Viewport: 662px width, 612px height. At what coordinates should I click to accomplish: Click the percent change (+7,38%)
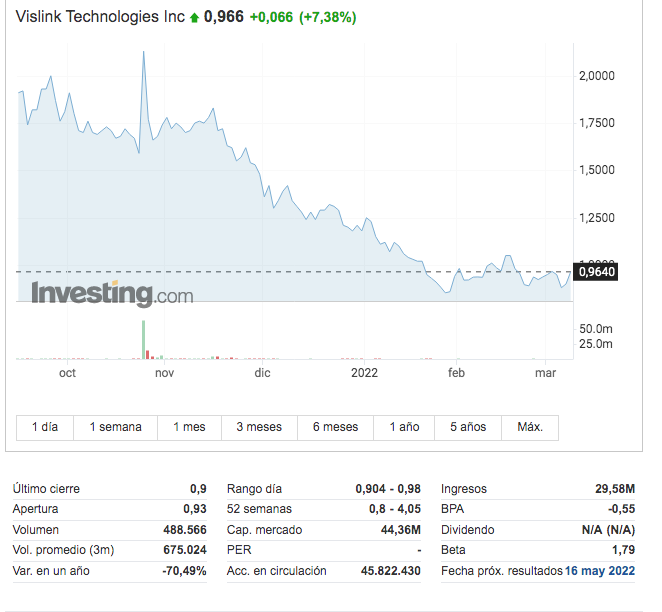point(328,17)
